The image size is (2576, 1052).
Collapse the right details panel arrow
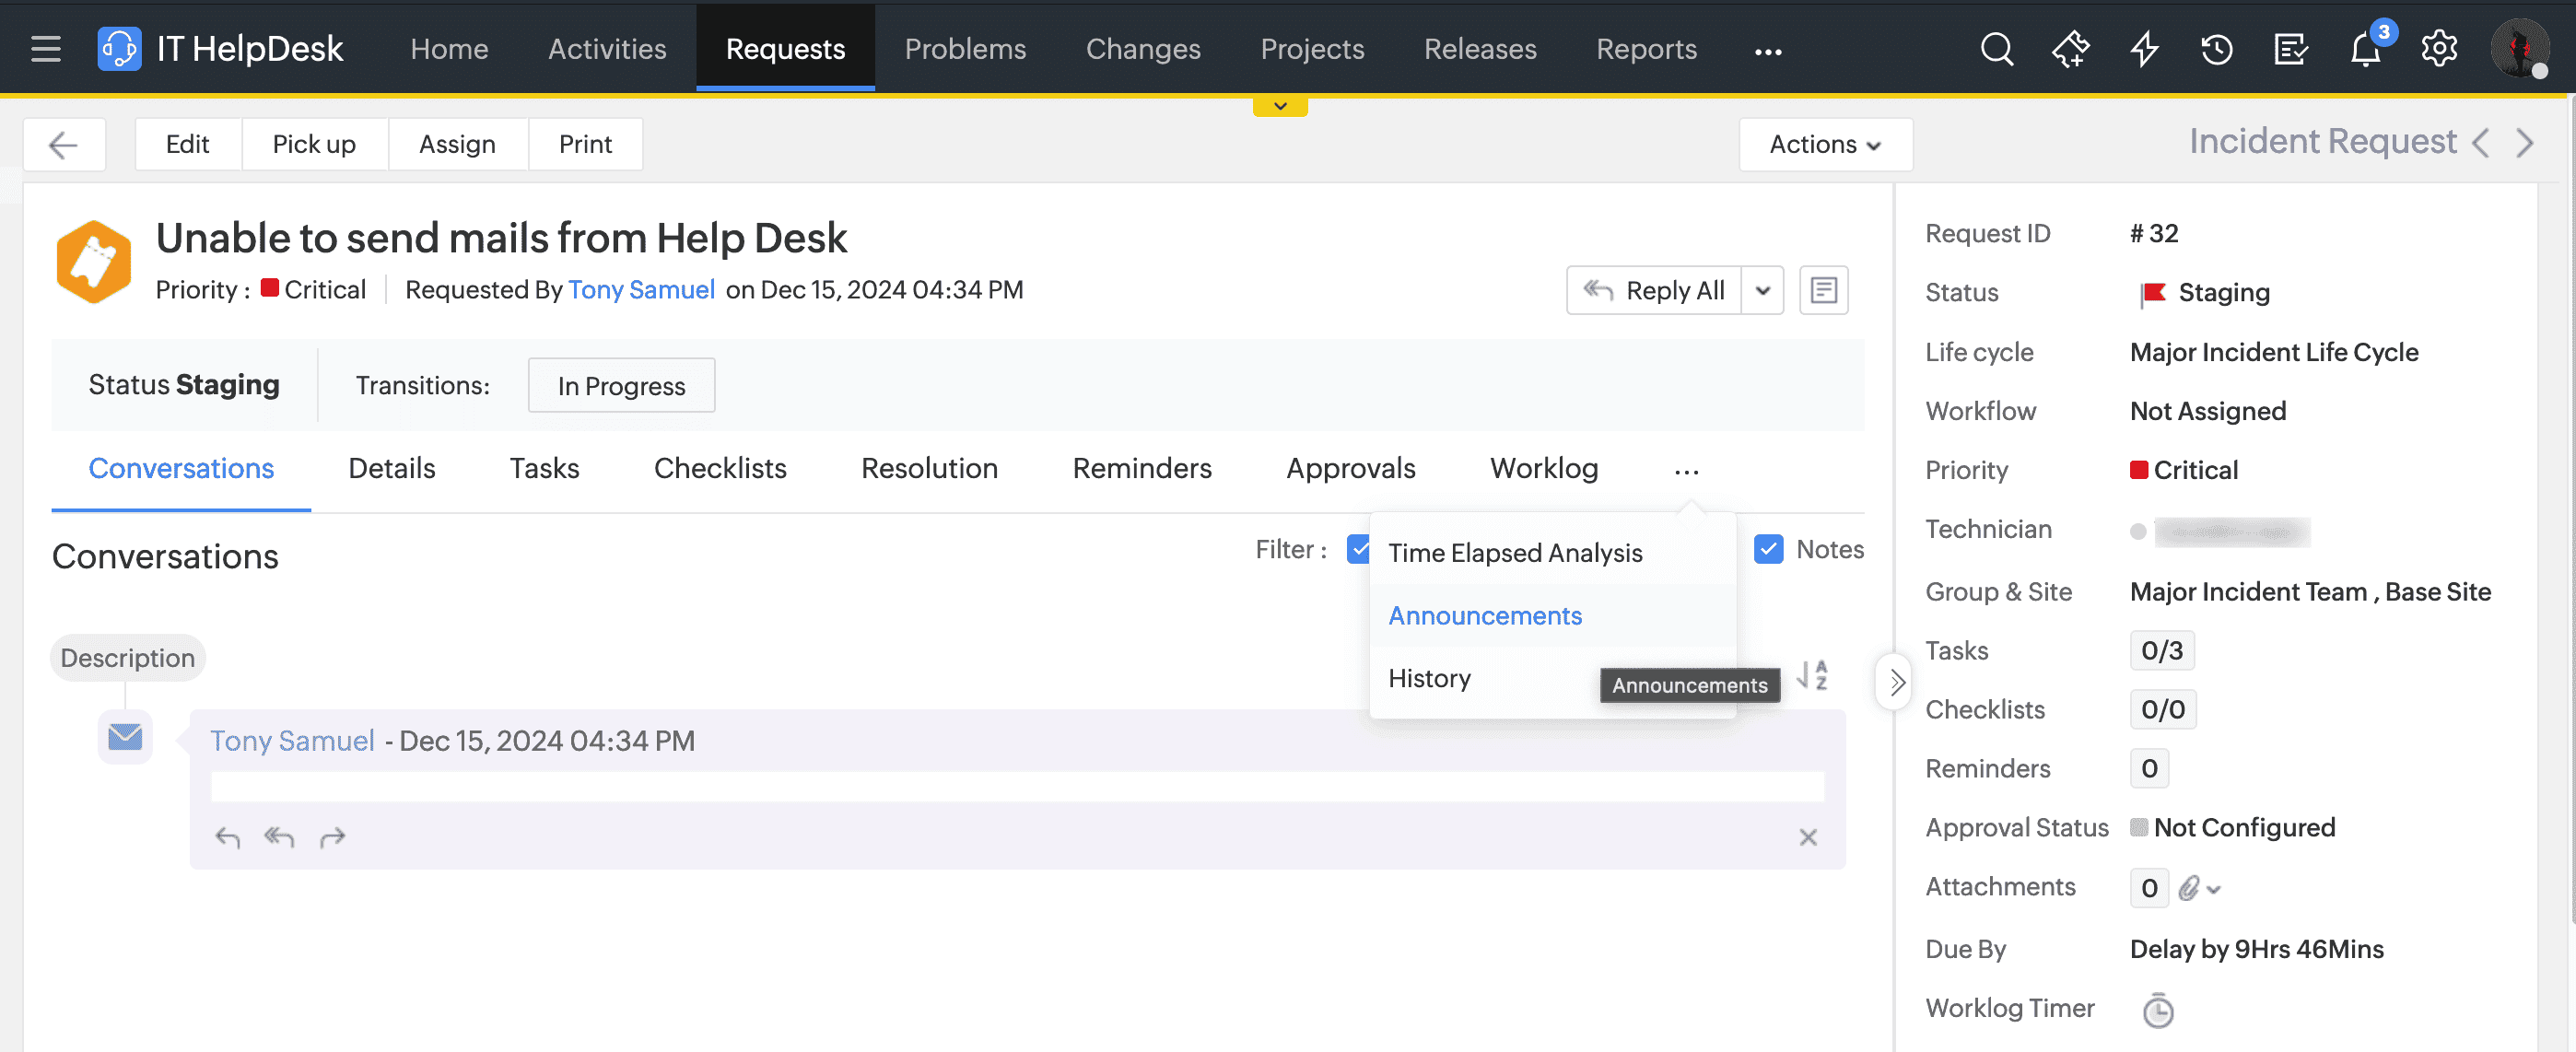click(1895, 683)
